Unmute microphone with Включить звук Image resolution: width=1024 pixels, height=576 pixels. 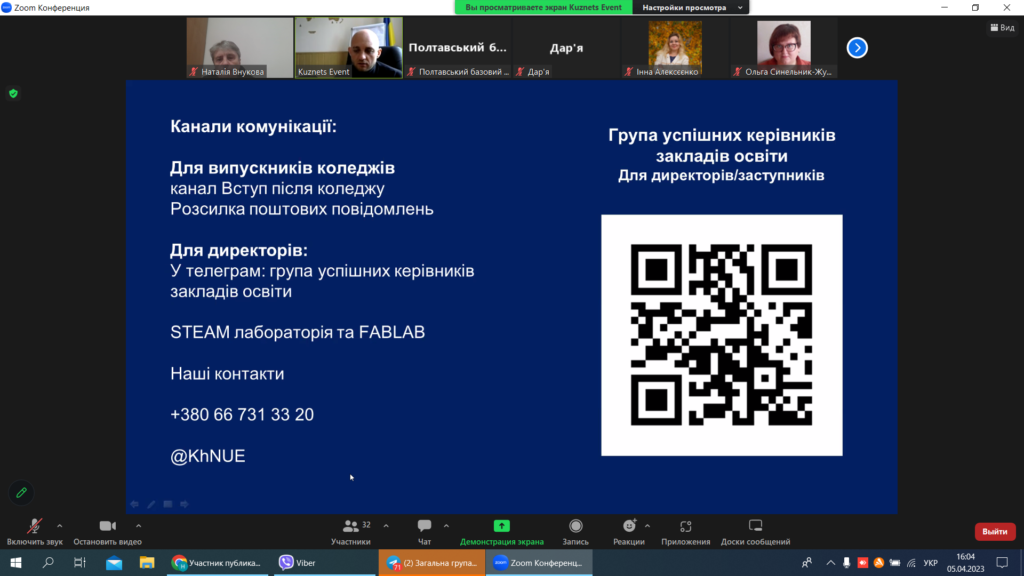34,532
